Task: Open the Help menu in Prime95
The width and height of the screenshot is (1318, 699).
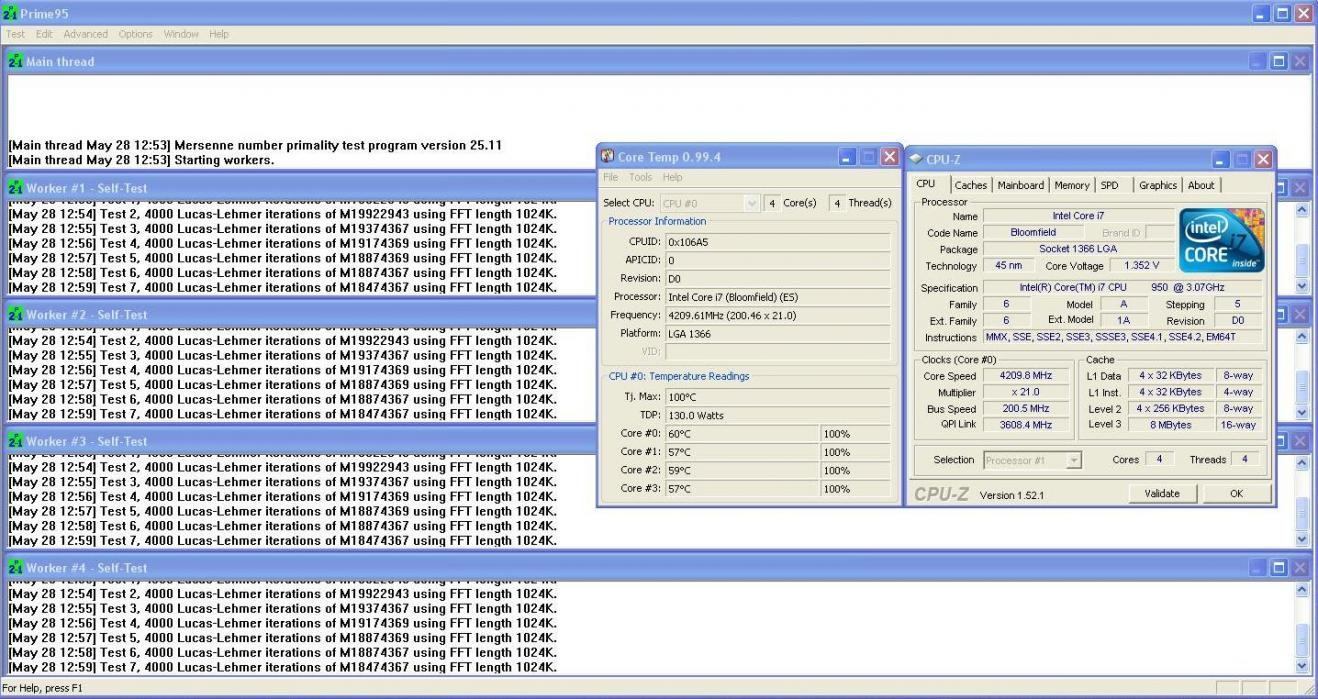Action: (219, 34)
